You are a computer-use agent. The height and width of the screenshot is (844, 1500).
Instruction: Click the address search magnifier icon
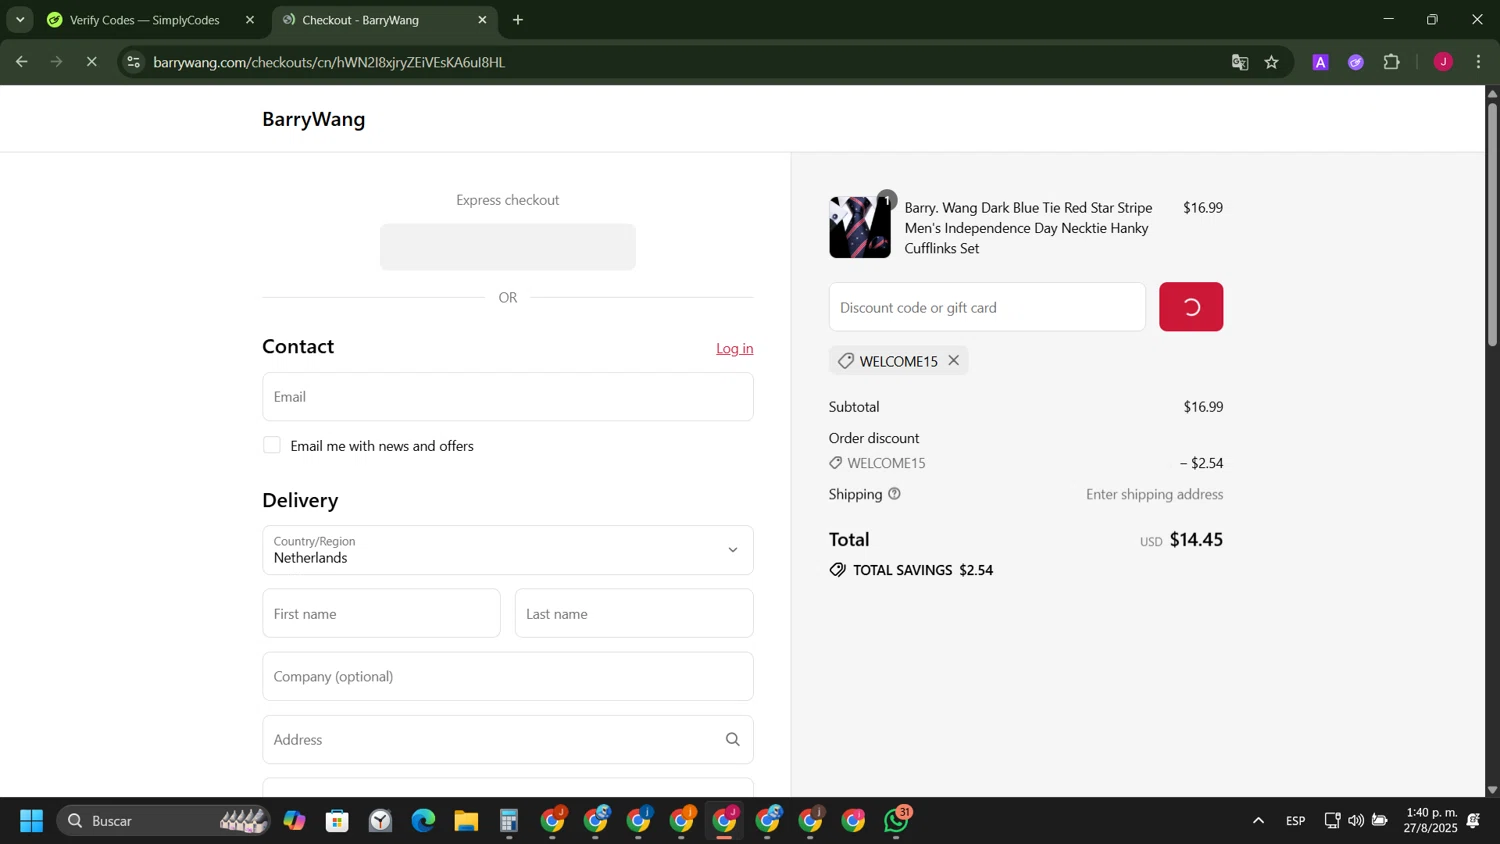(x=733, y=739)
